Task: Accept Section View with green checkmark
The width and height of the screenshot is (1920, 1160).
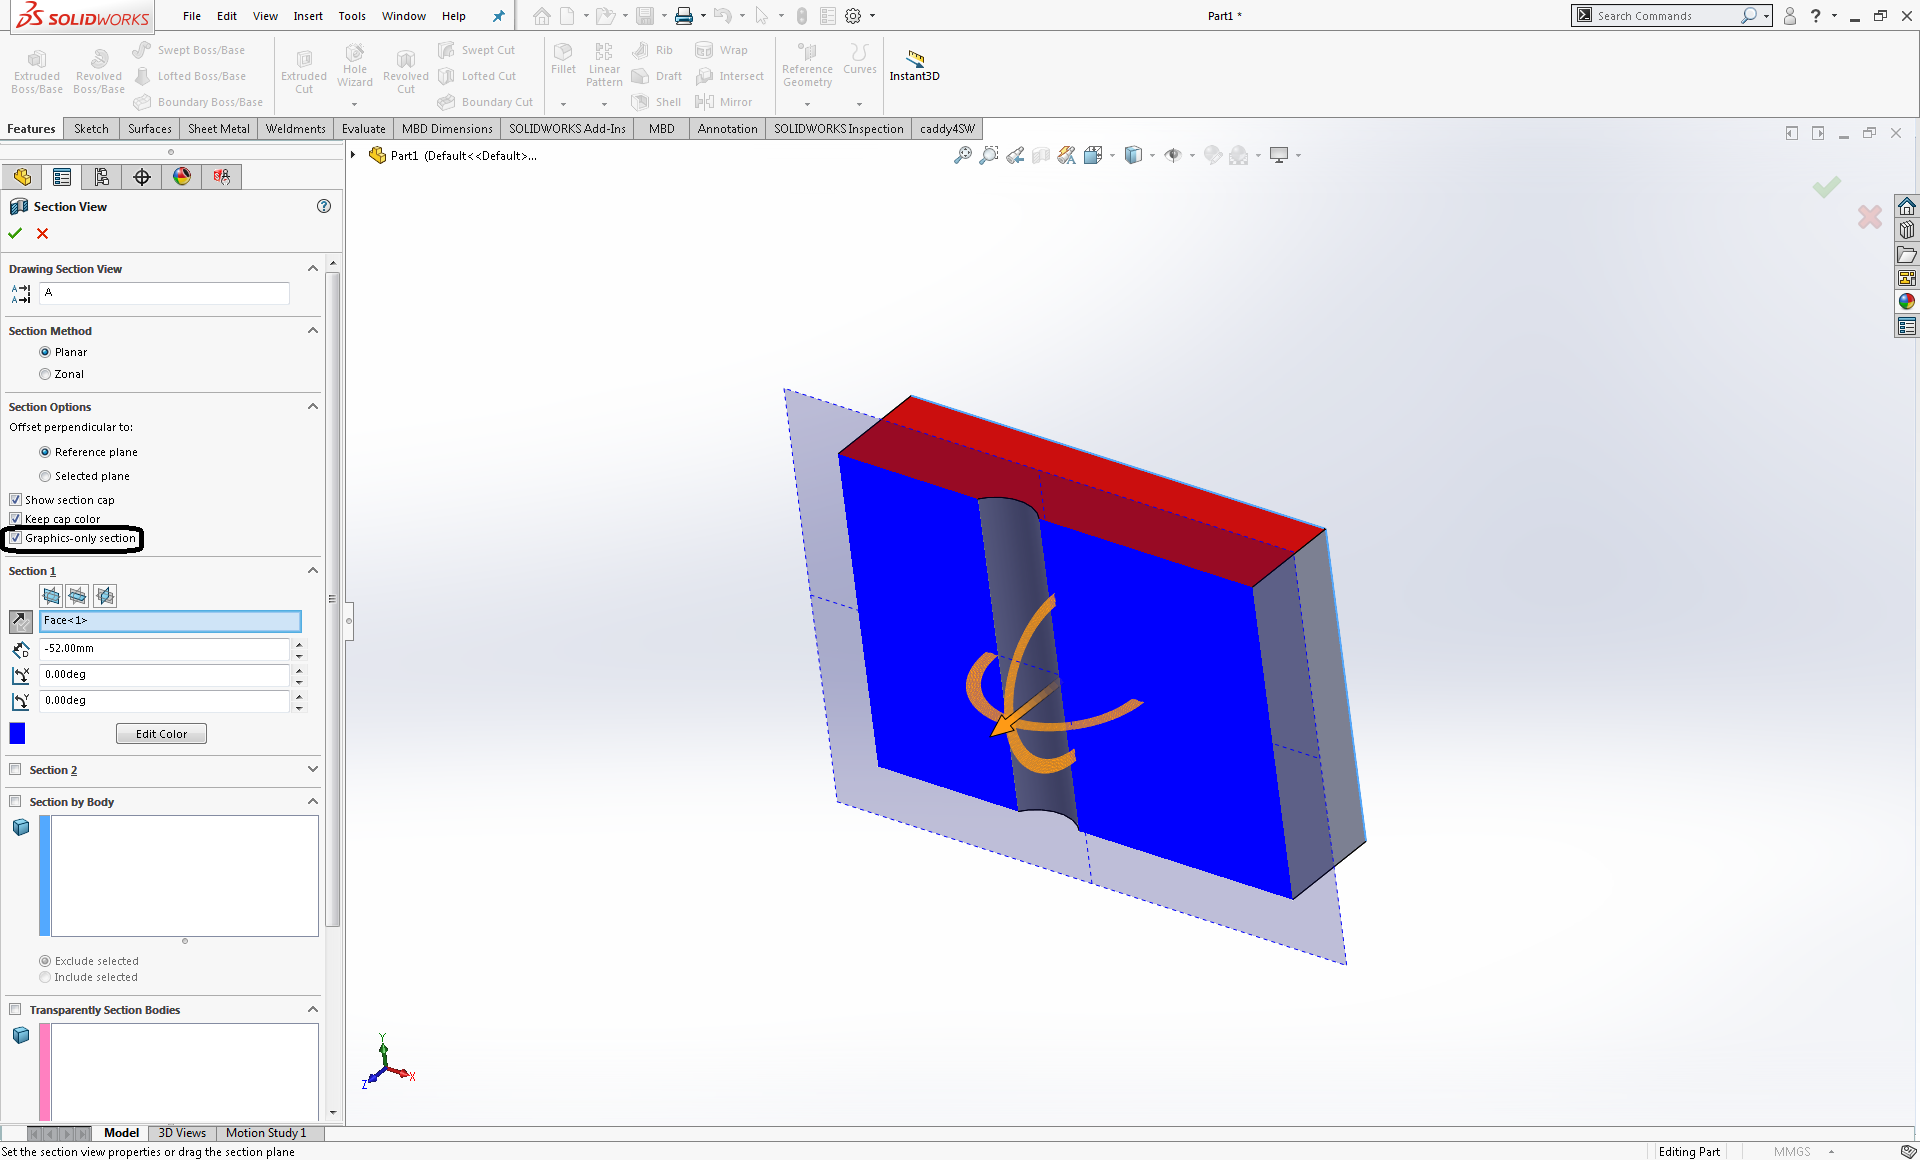Action: click(15, 233)
